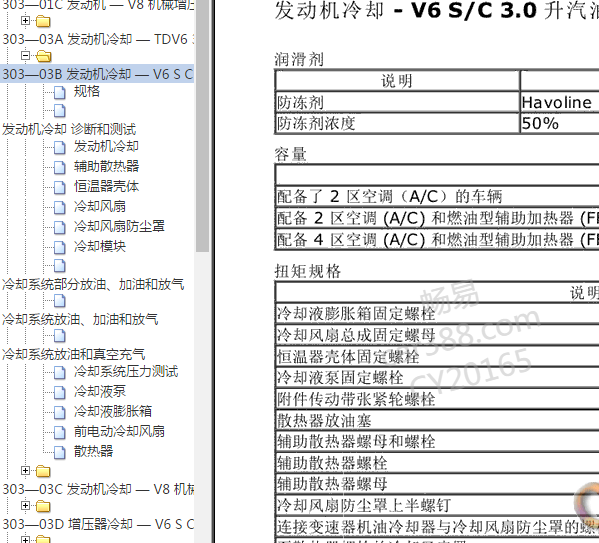
Task: Click the page icon beside 规格
Action: 60,92
